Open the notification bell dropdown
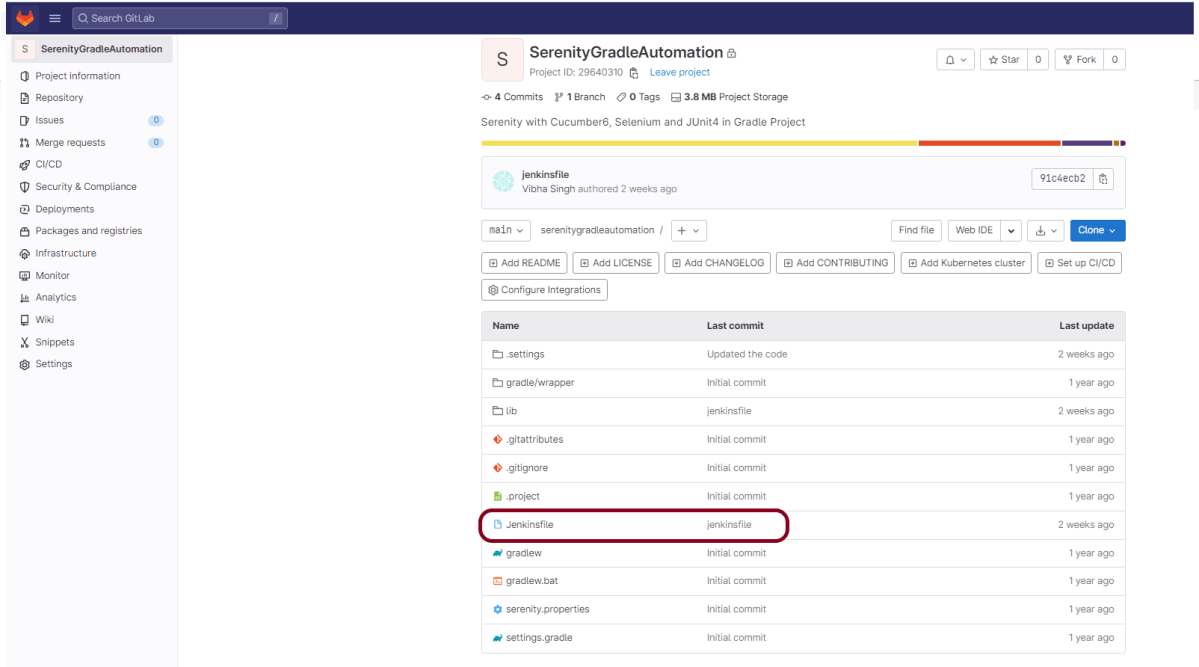 click(955, 60)
